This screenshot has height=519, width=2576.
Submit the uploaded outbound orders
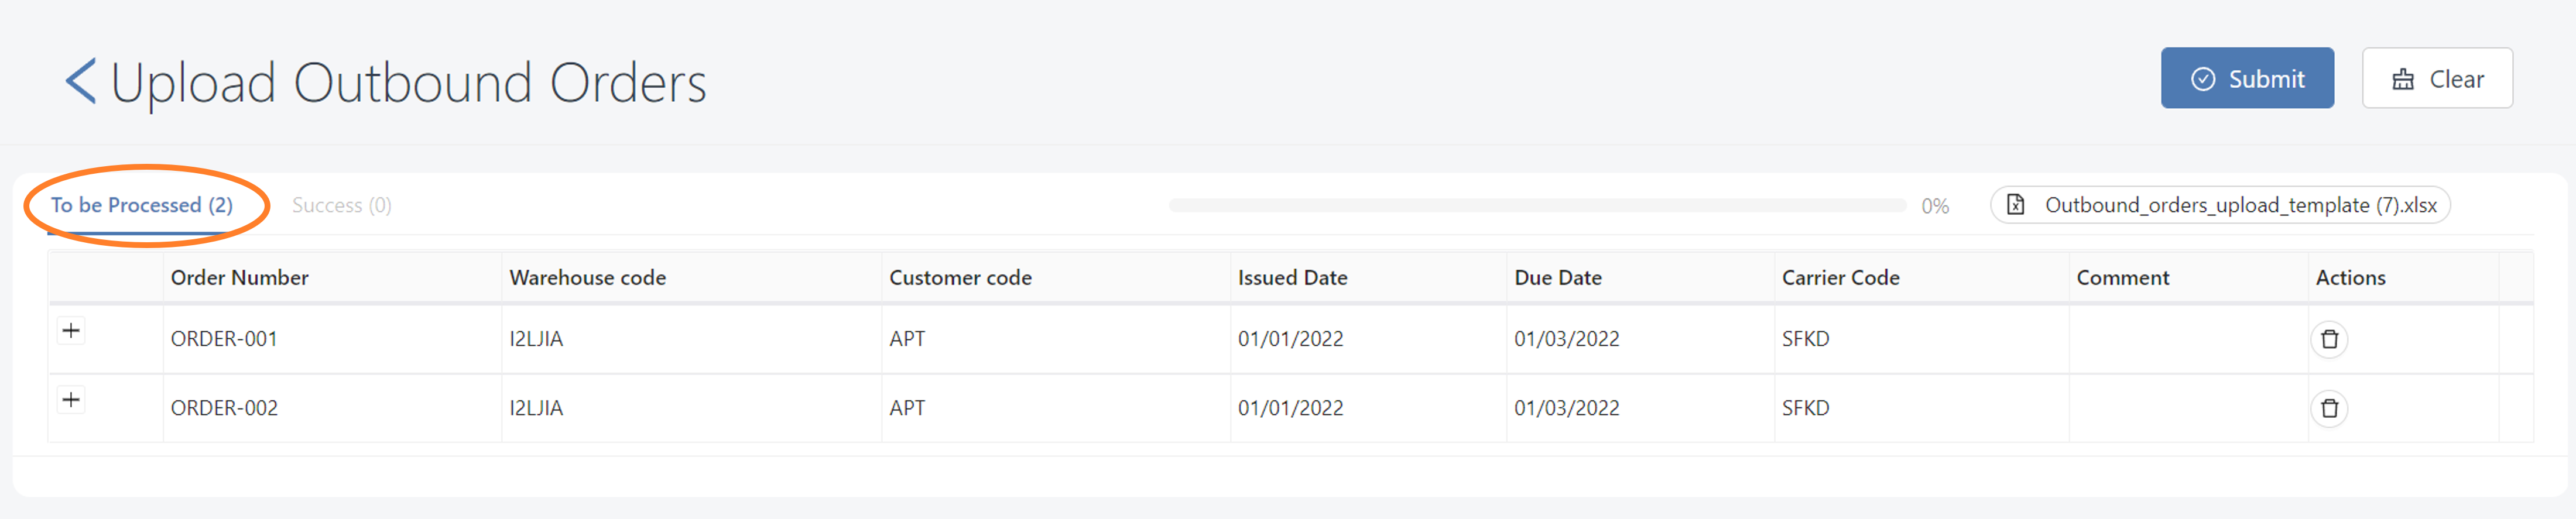(2246, 79)
